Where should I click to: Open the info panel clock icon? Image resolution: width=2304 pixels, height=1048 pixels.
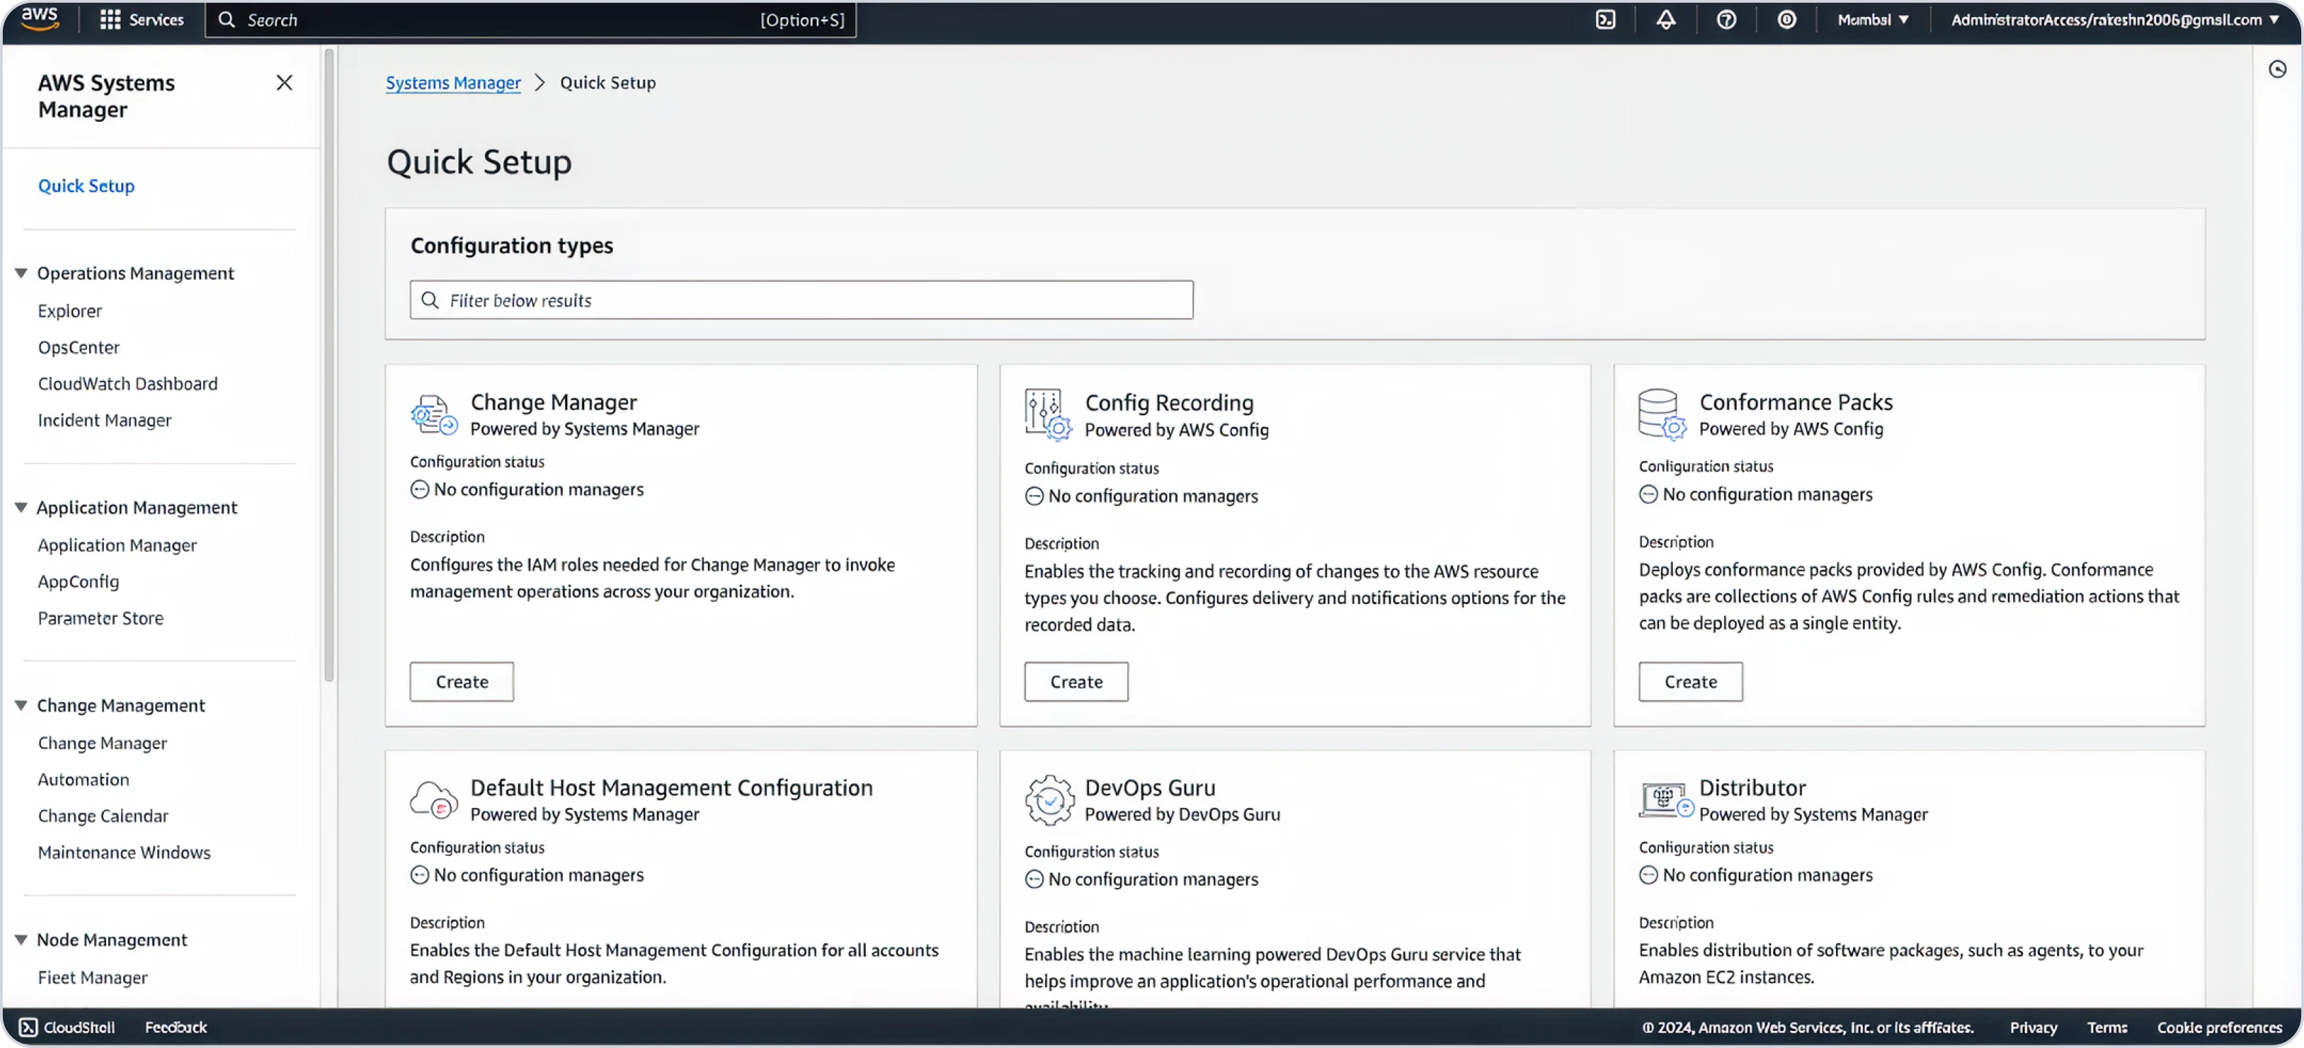click(x=2277, y=69)
